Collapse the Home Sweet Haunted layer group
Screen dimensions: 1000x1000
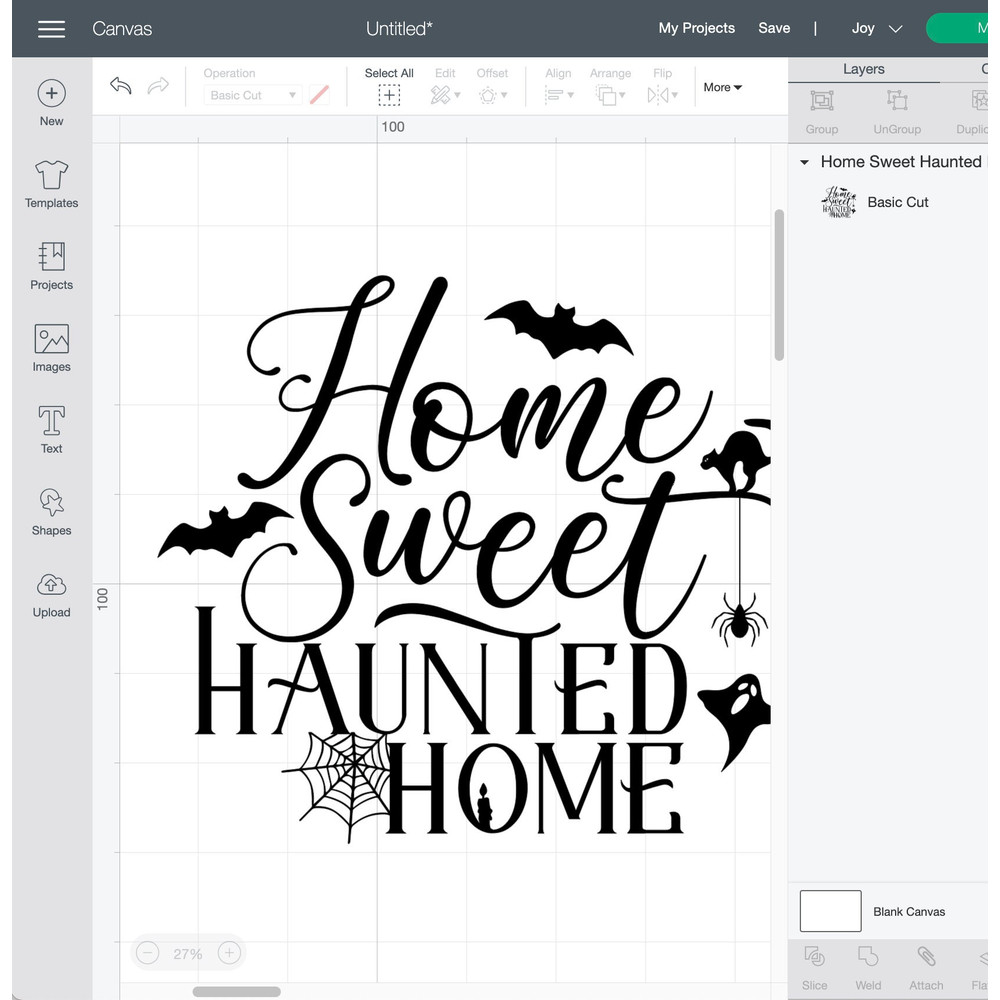click(805, 161)
